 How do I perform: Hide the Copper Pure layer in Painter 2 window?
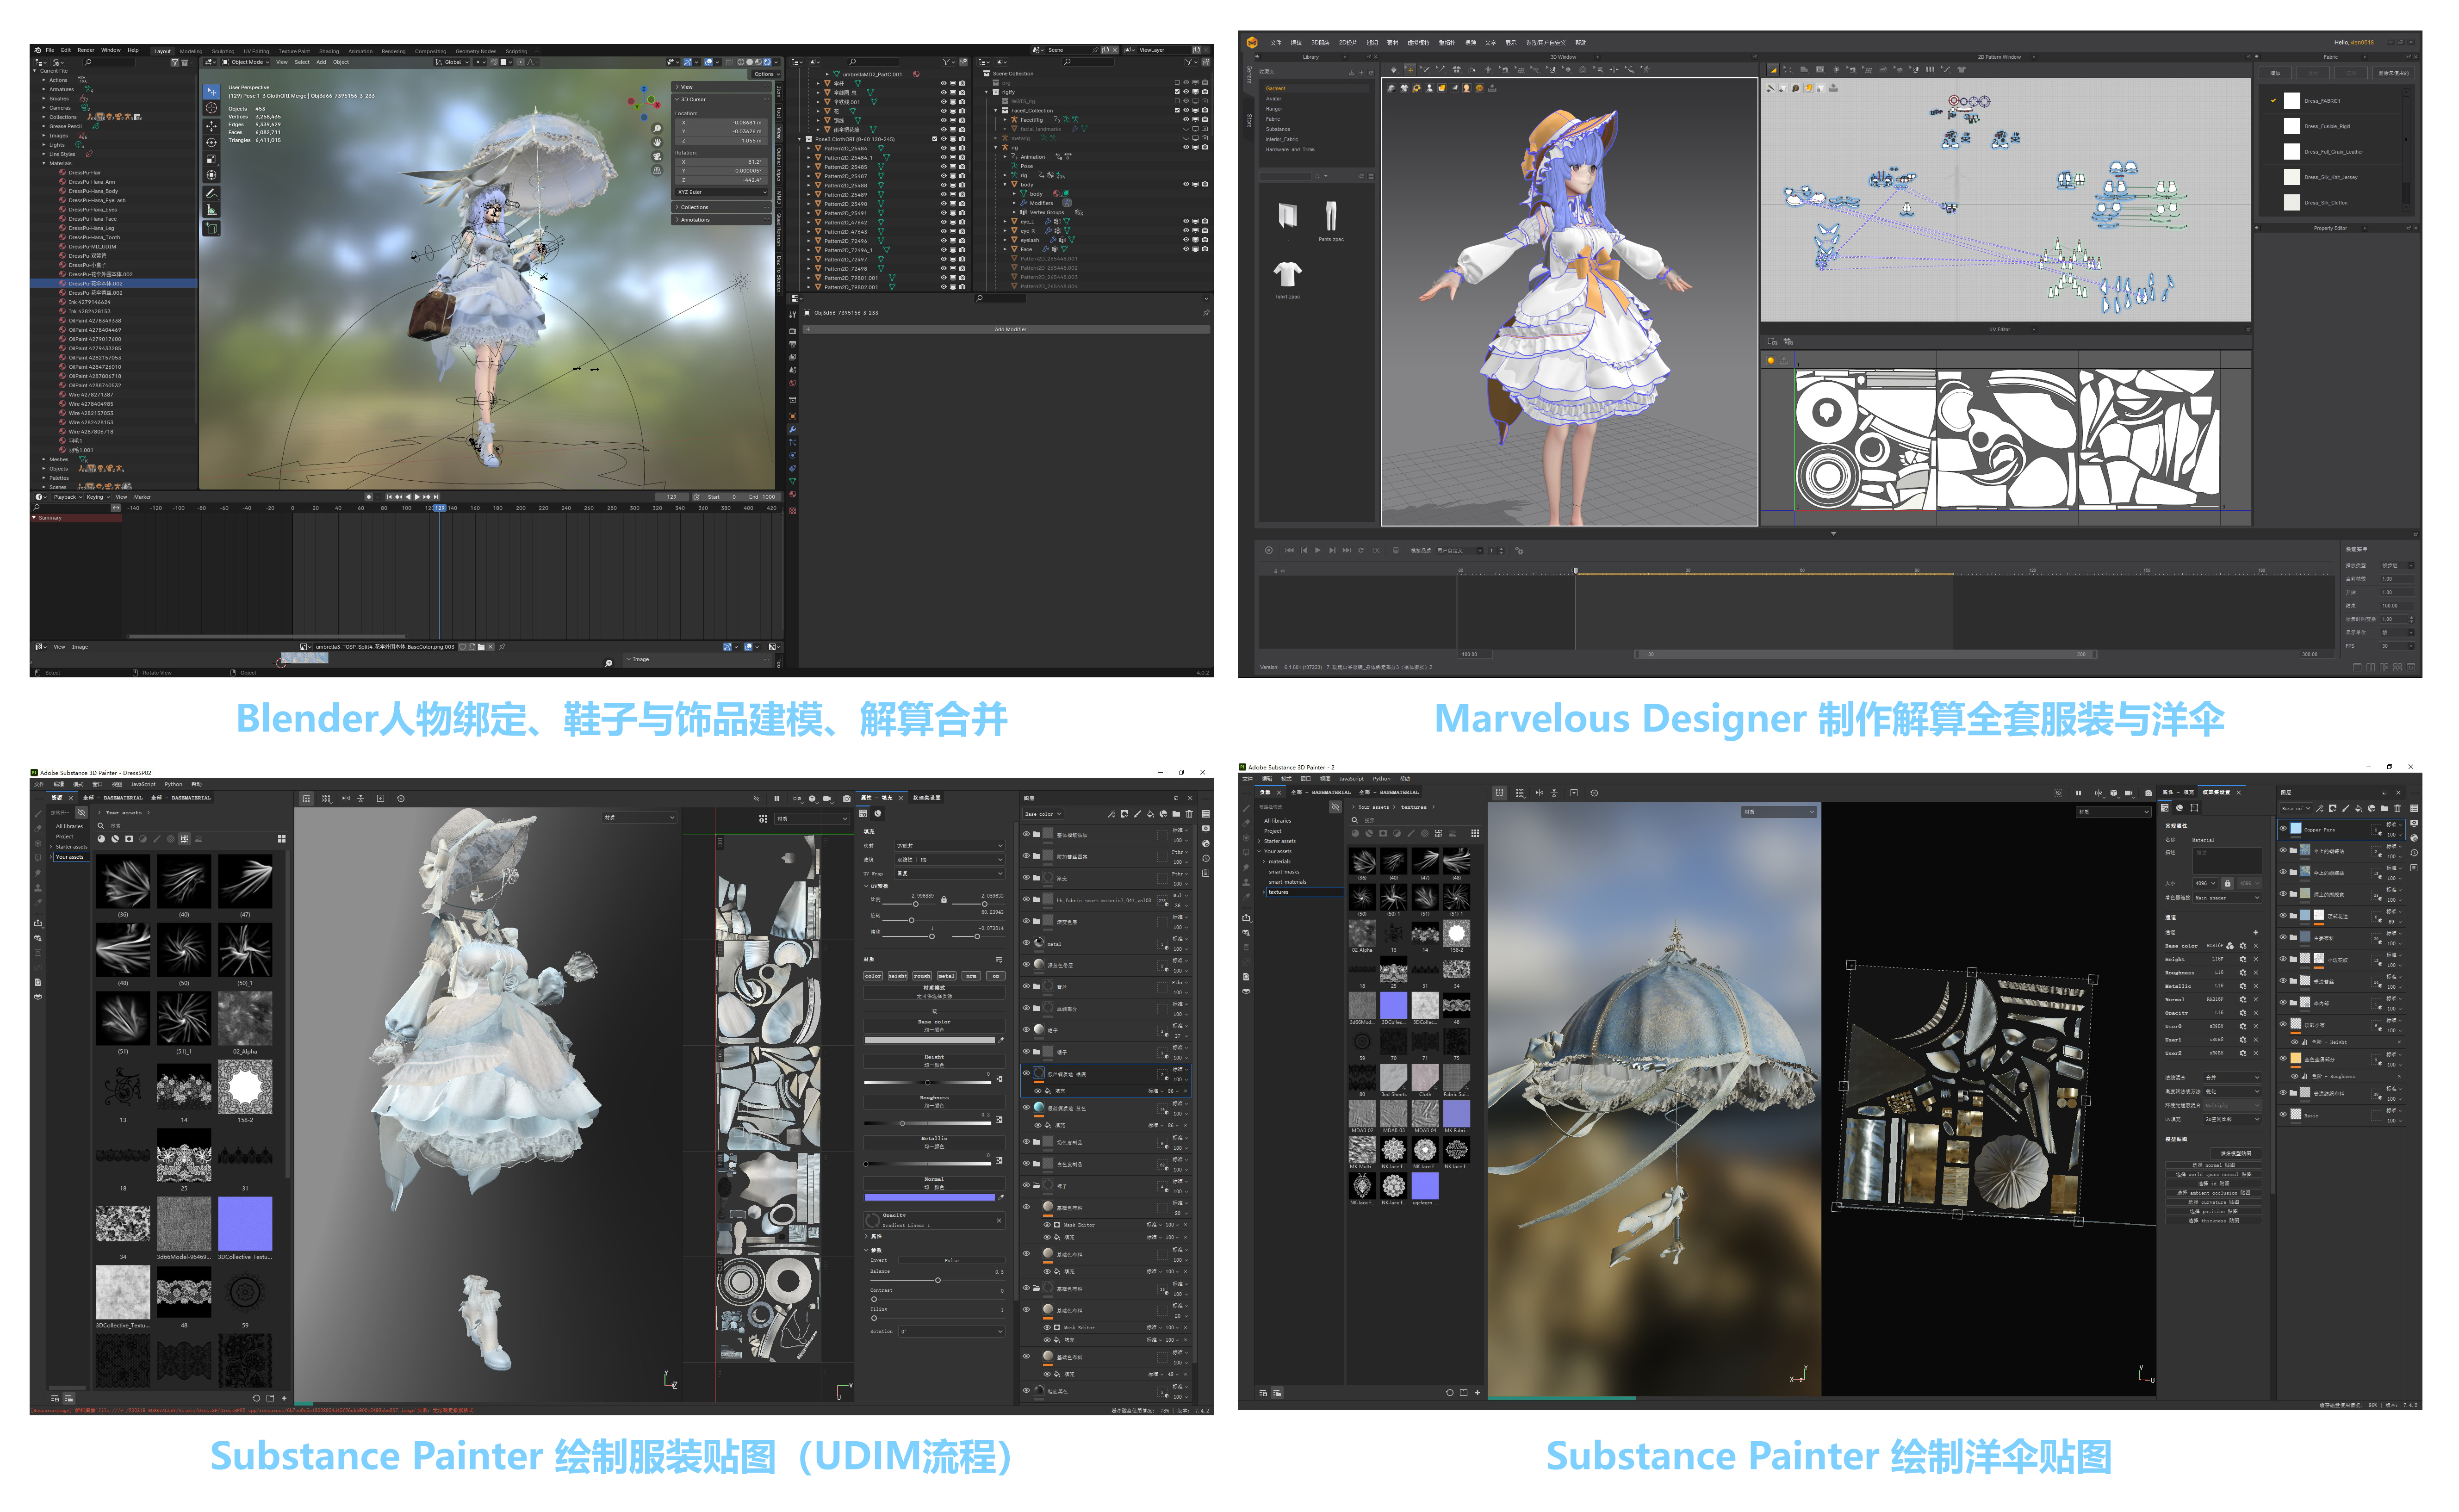pyautogui.click(x=2283, y=829)
